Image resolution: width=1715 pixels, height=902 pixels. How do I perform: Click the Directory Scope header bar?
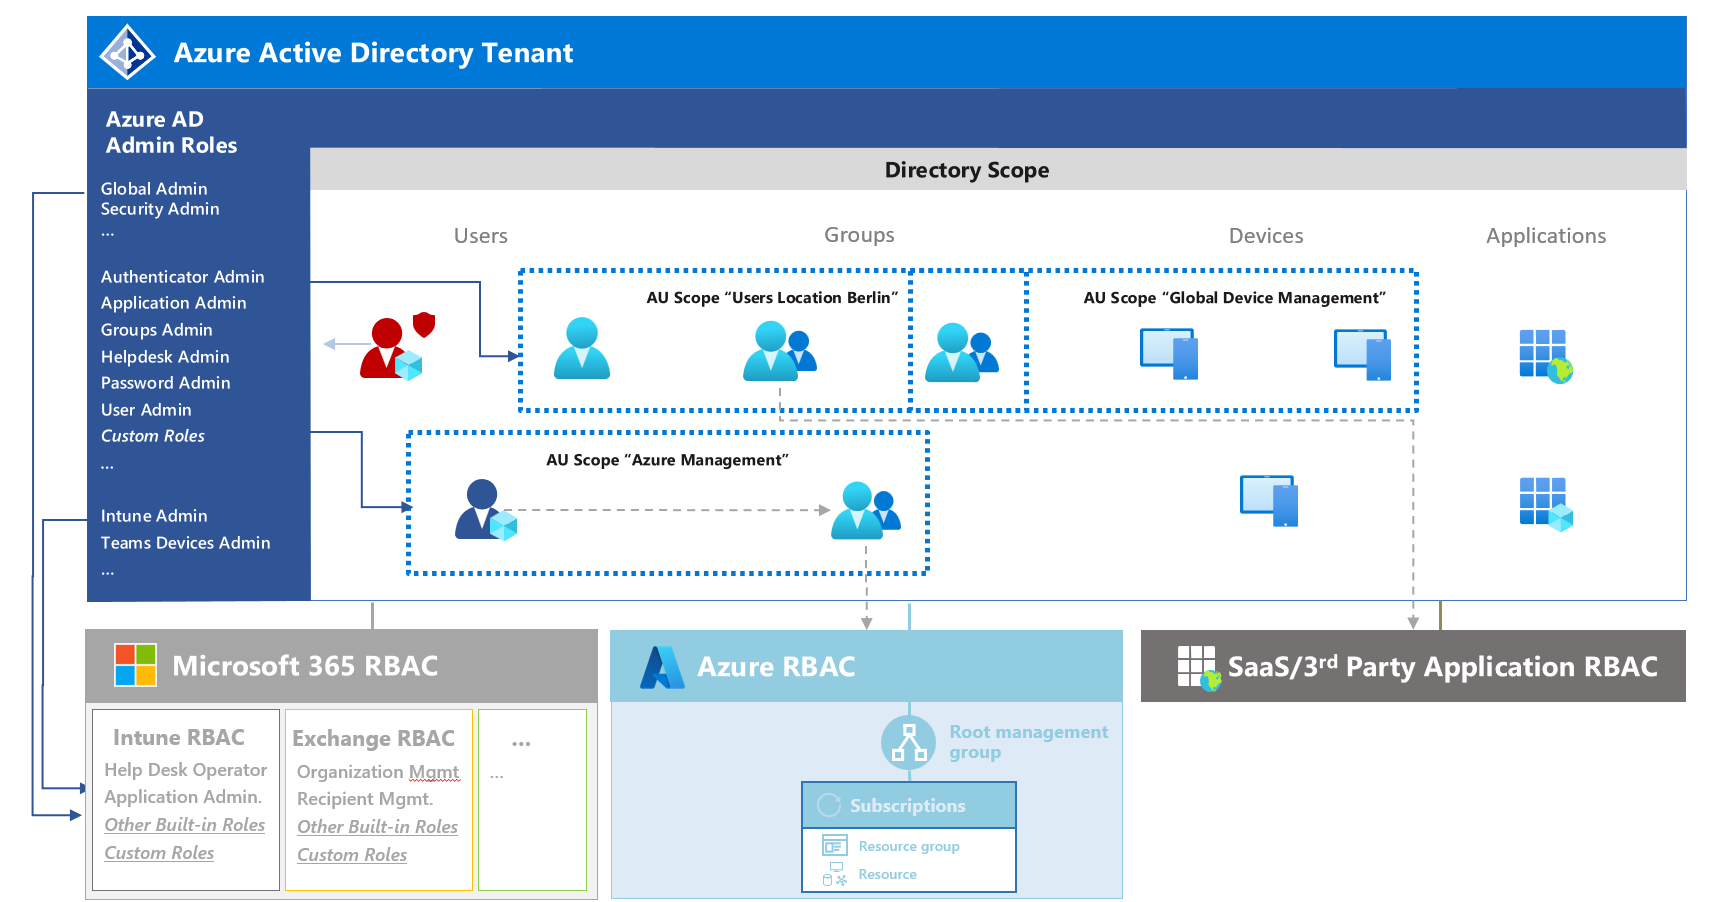(x=998, y=170)
